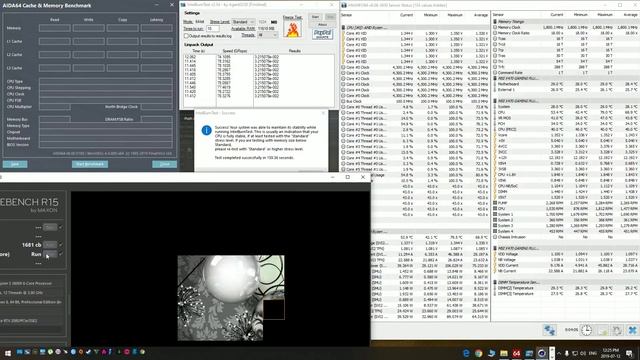The image size is (640, 360).
Task: Click the HWiNFO logging sheet icon
Action: click(602, 330)
